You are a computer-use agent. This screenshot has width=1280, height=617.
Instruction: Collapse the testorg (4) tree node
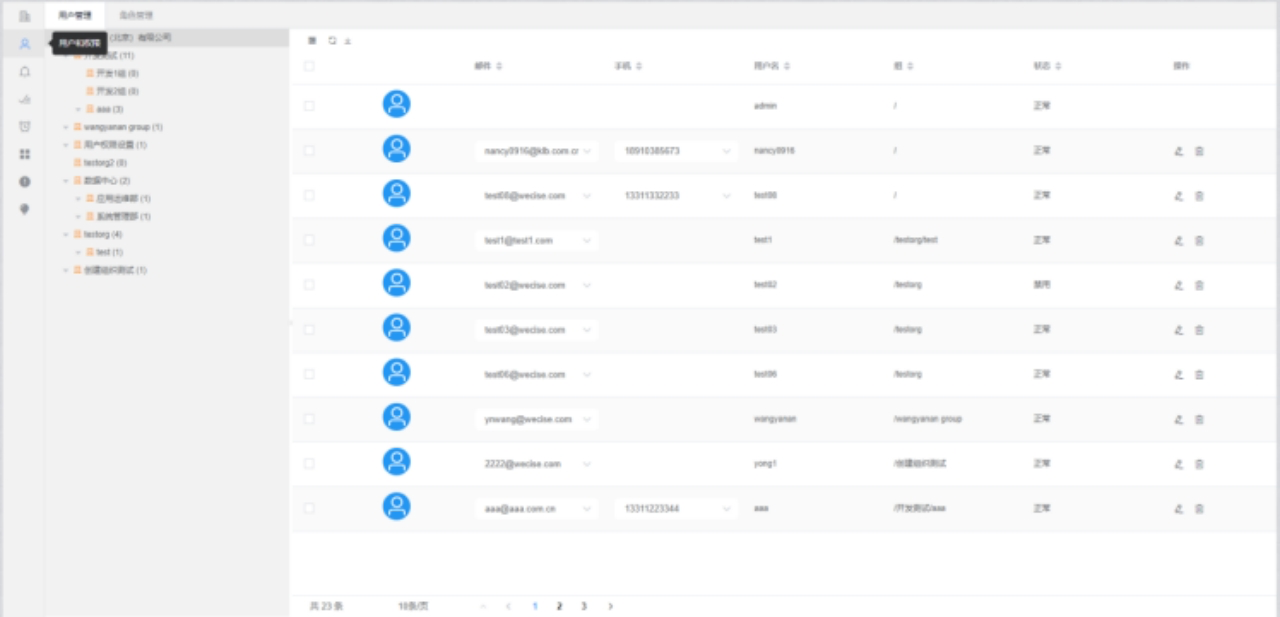[x=66, y=234]
